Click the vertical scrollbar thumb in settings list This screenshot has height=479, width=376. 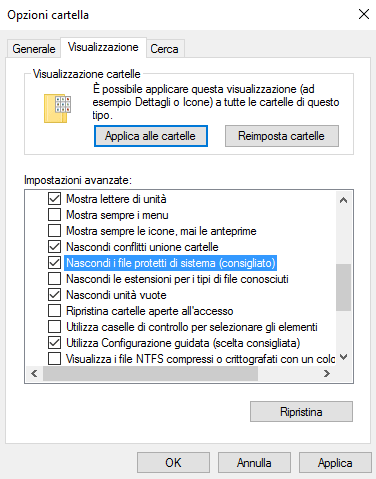tap(343, 287)
